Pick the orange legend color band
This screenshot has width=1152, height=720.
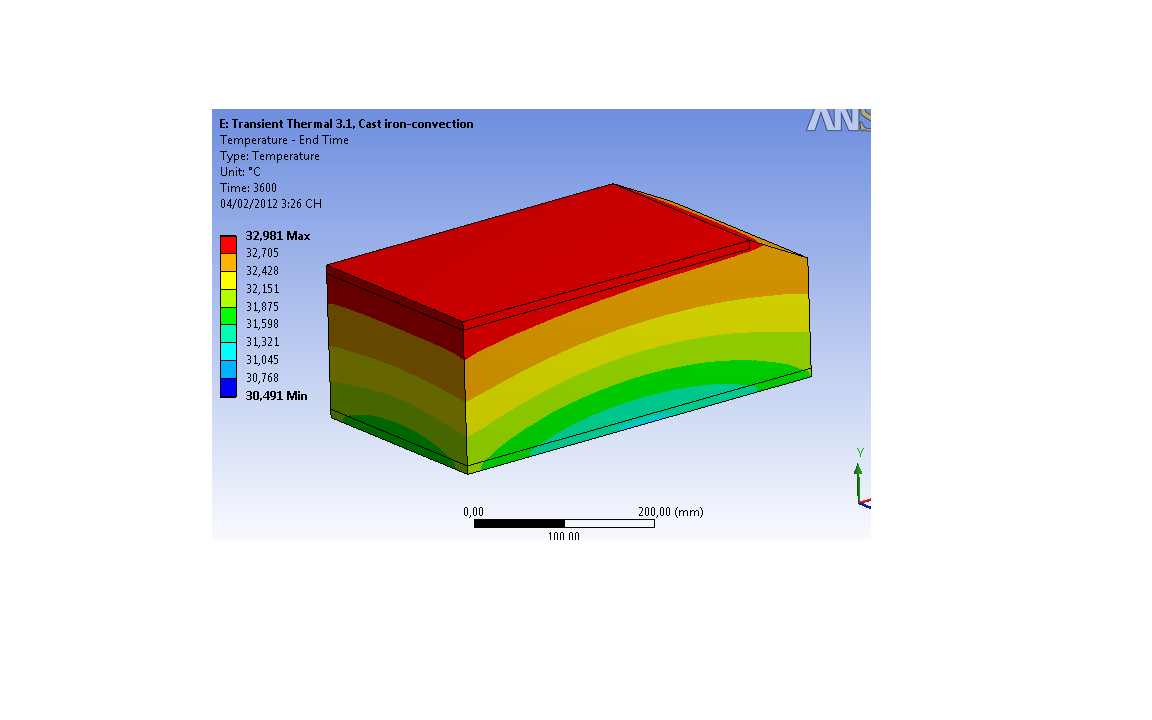pyautogui.click(x=228, y=262)
